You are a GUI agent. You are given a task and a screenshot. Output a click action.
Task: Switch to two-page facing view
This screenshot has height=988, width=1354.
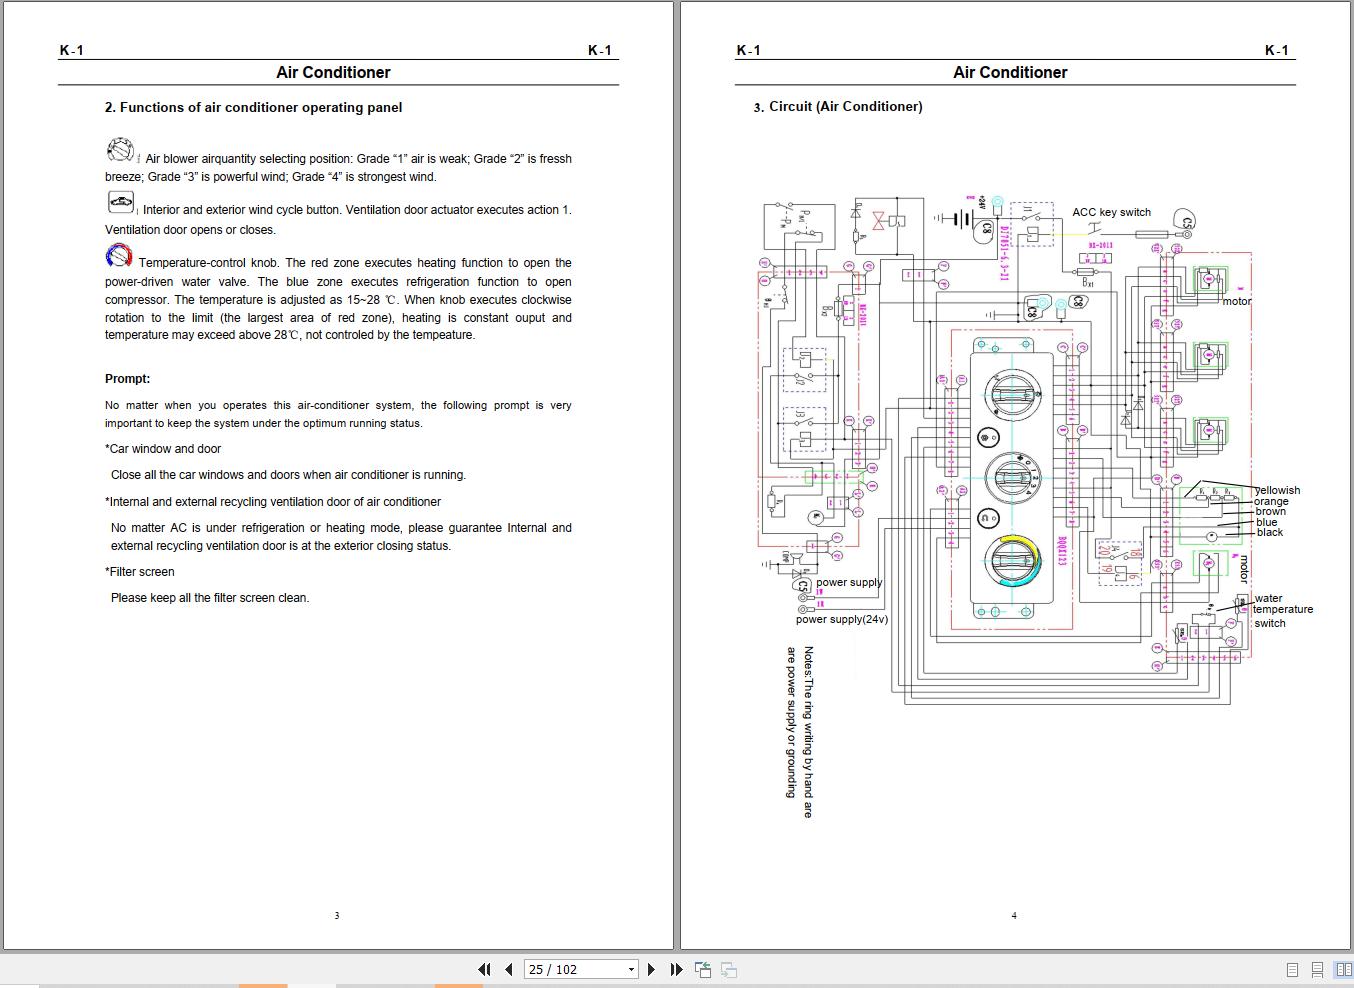click(1343, 970)
